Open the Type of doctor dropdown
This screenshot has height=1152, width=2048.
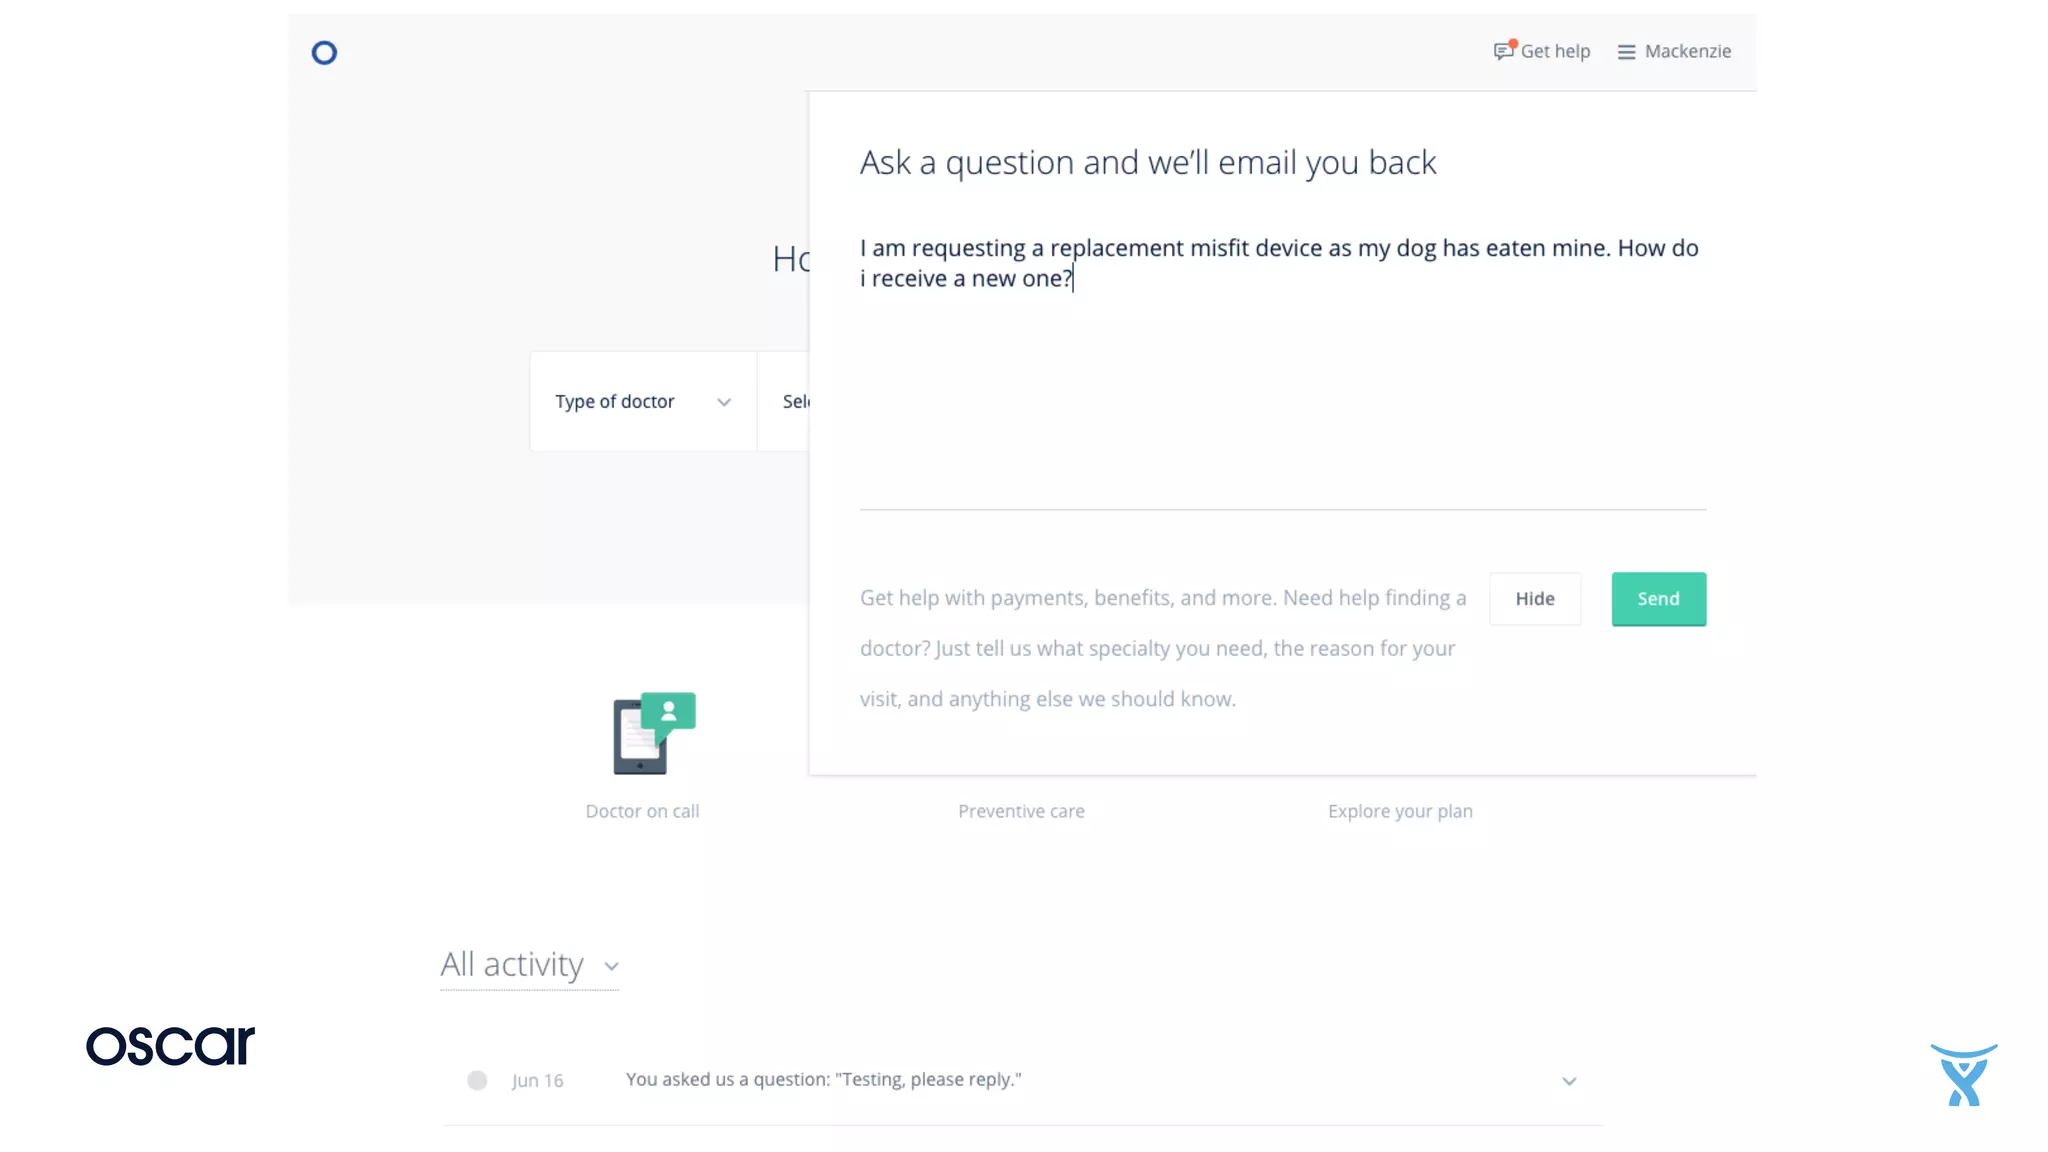tap(643, 401)
